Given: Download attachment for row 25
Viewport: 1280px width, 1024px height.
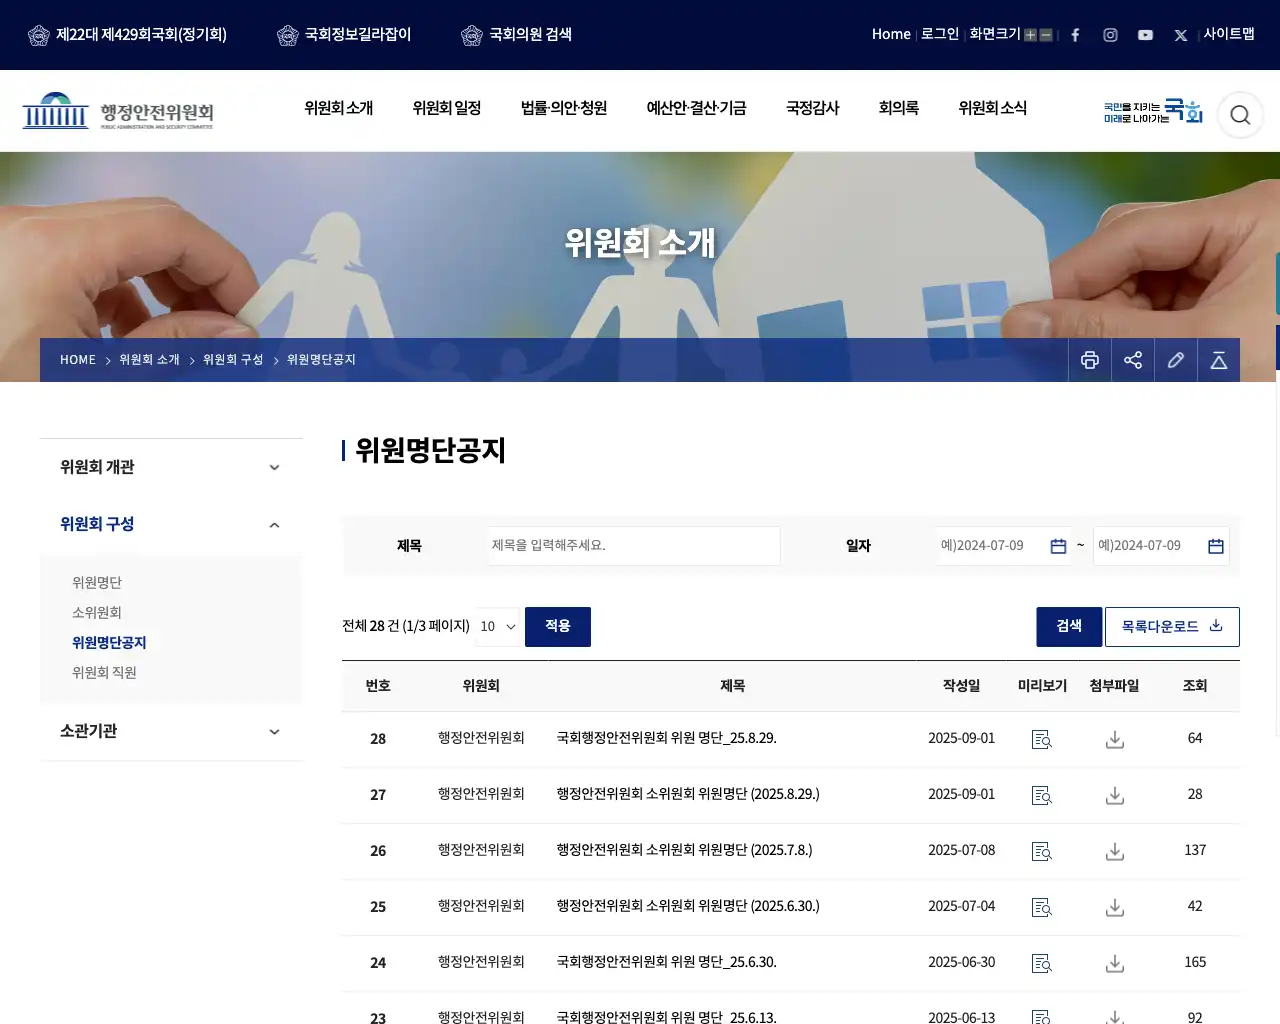Looking at the screenshot, I should tap(1115, 907).
